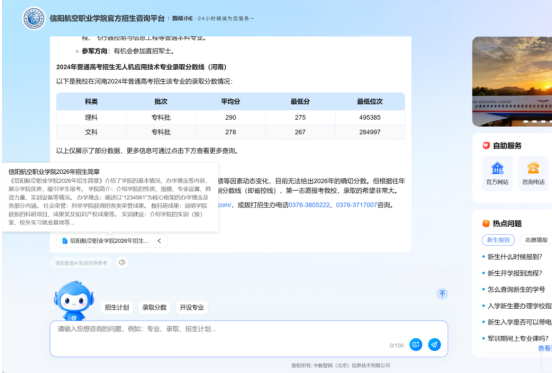Click the tooltip title 信阳航空职业学院2026年招生简章
This screenshot has height=373, width=552.
[54, 172]
